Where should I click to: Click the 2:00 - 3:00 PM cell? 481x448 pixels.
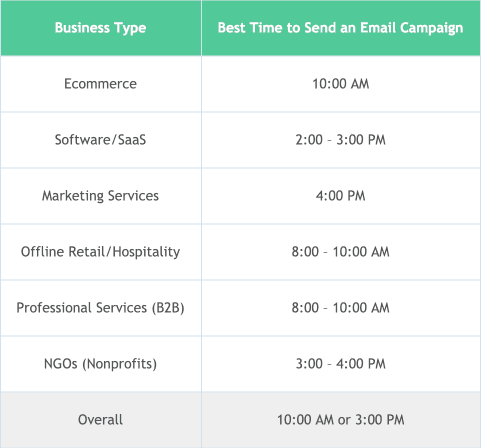[x=341, y=140]
